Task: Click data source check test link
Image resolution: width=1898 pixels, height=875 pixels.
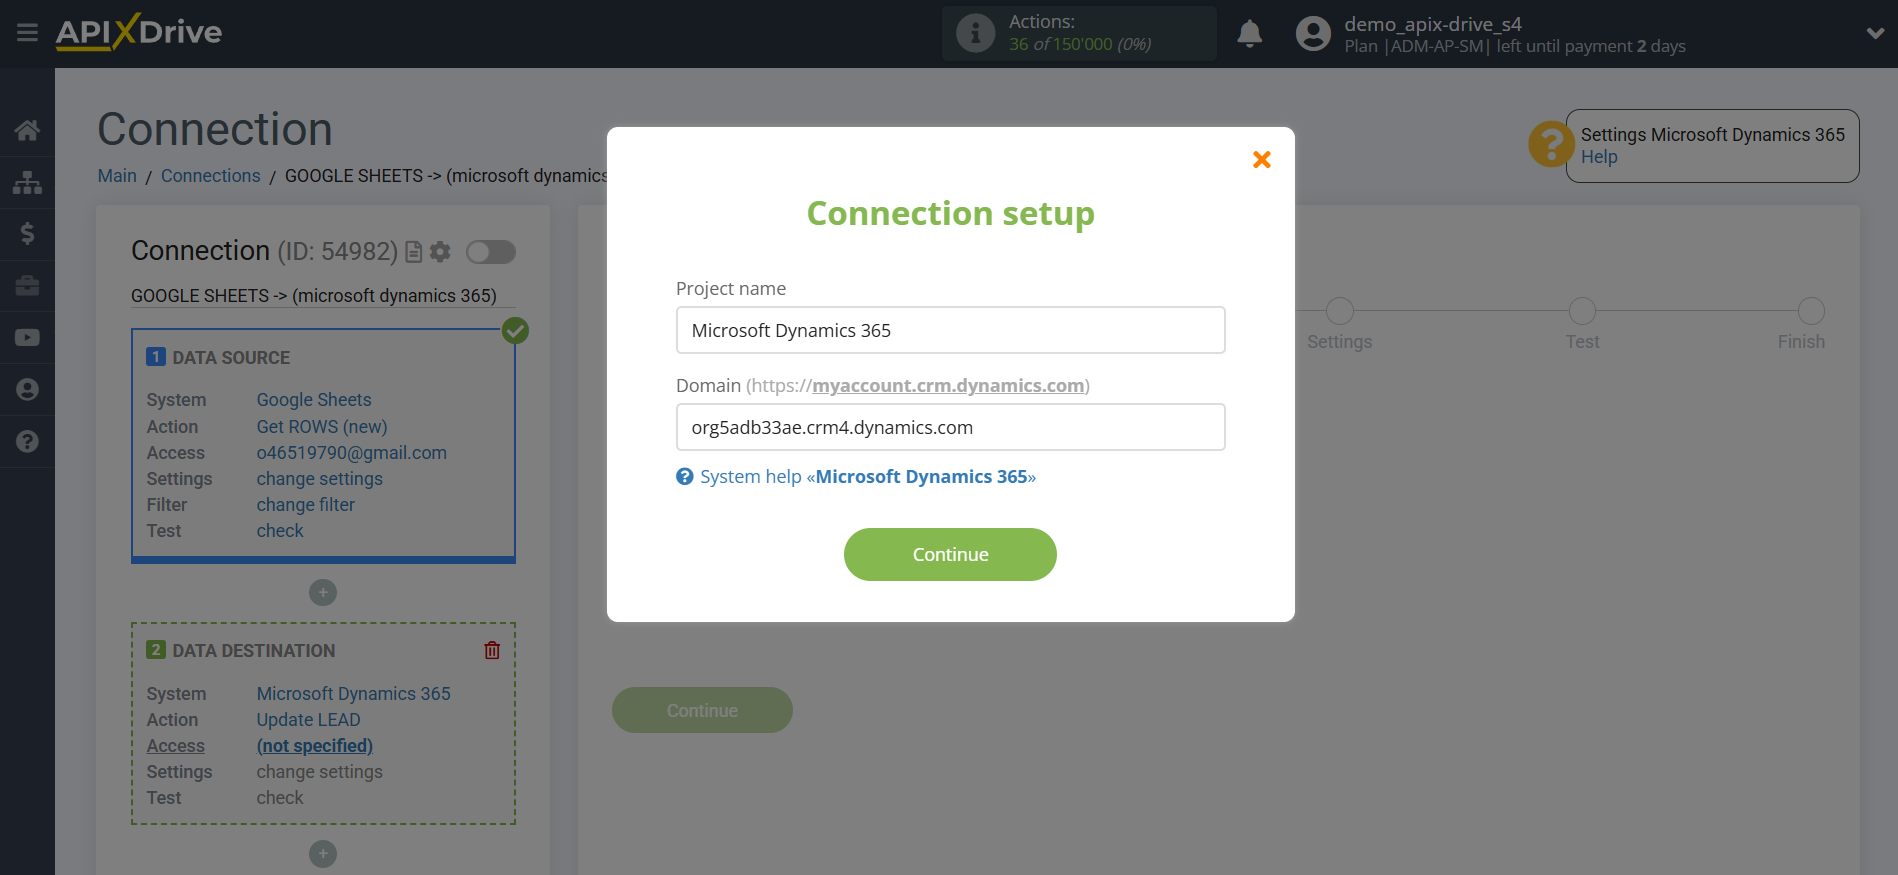Action: (x=280, y=531)
